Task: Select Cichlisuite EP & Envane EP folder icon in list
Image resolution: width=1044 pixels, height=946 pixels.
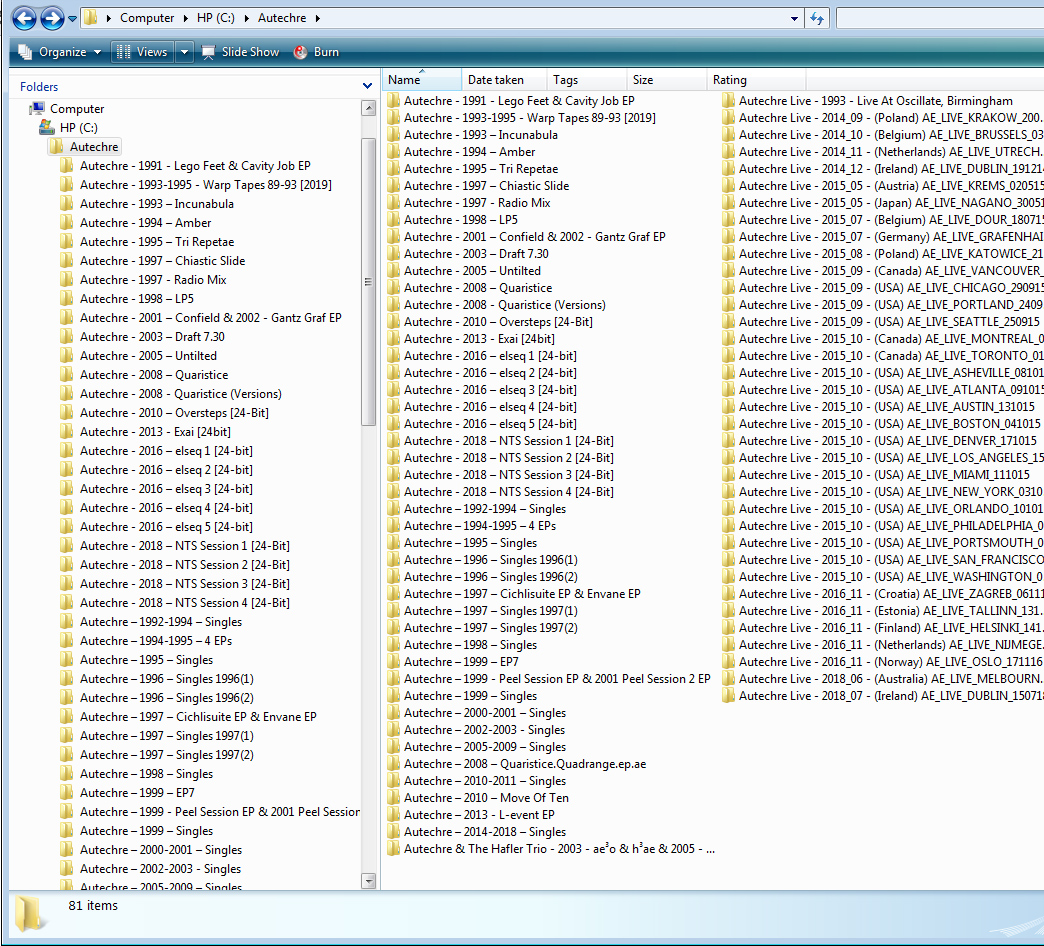Action: (393, 593)
